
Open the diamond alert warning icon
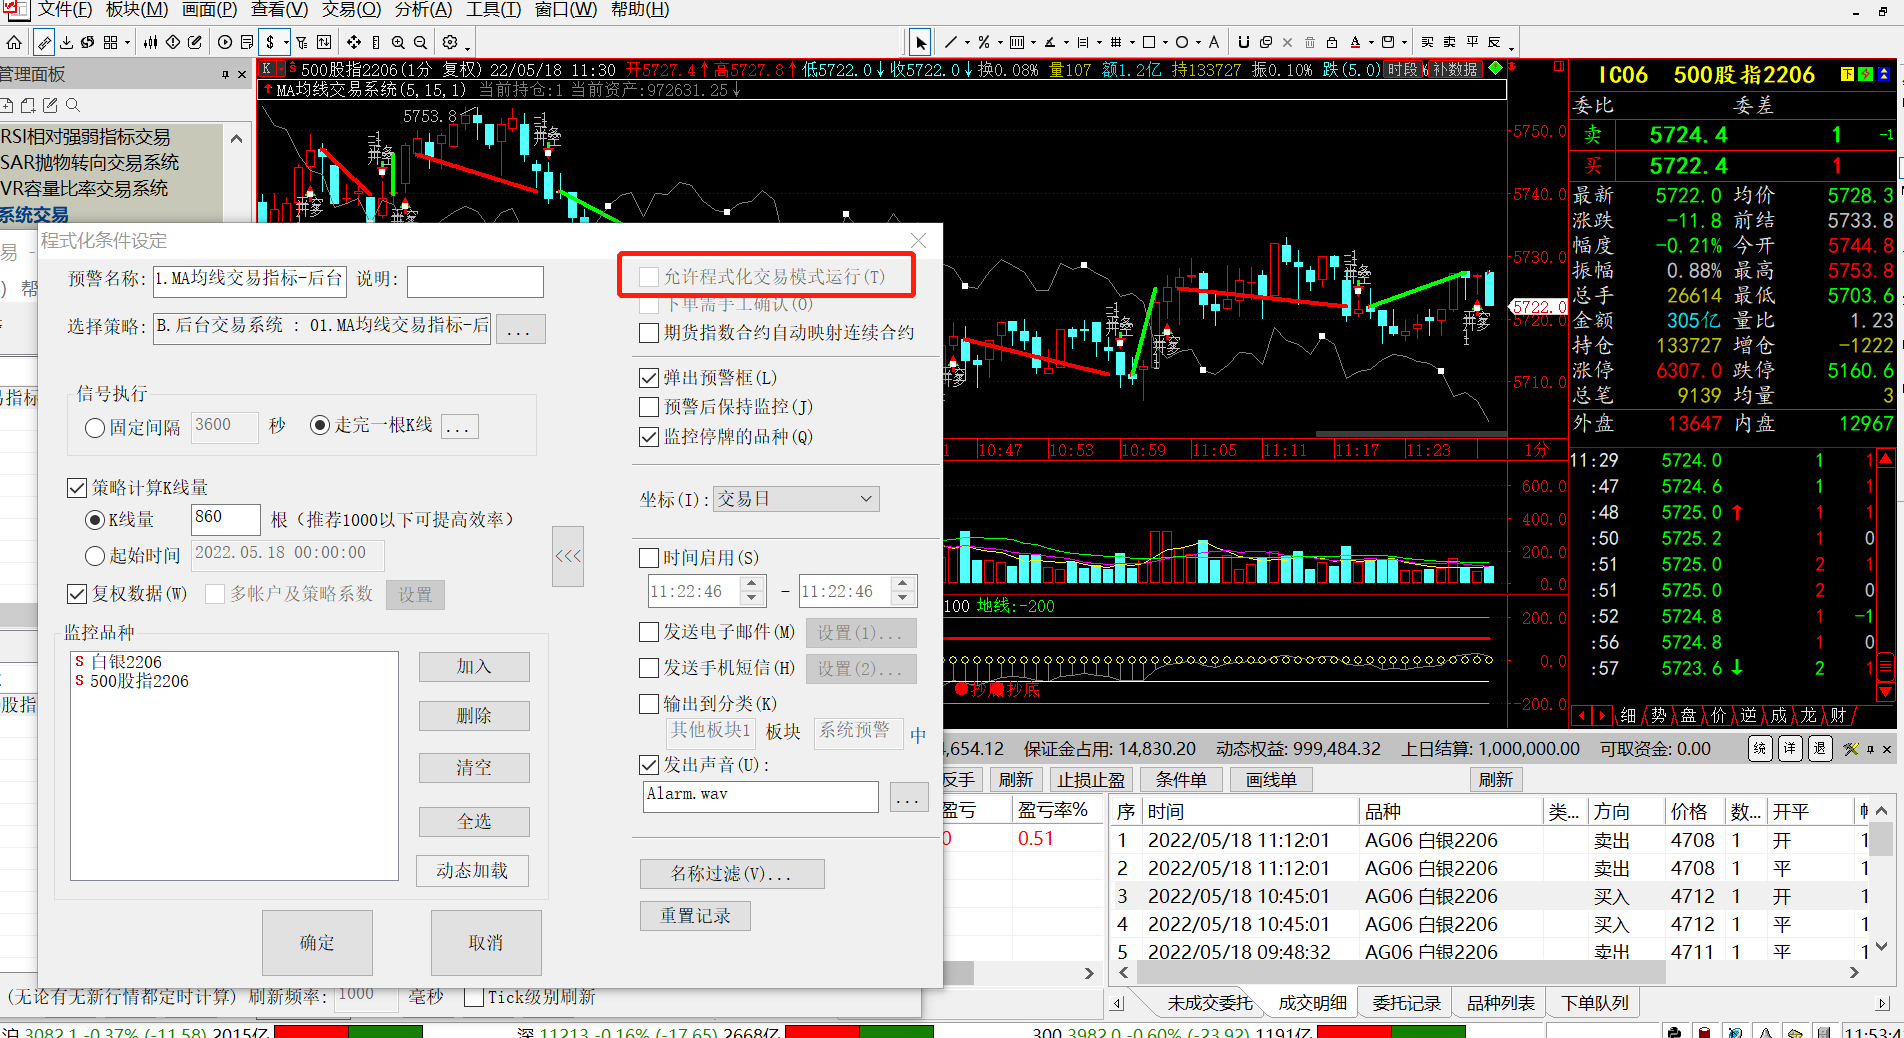(173, 42)
